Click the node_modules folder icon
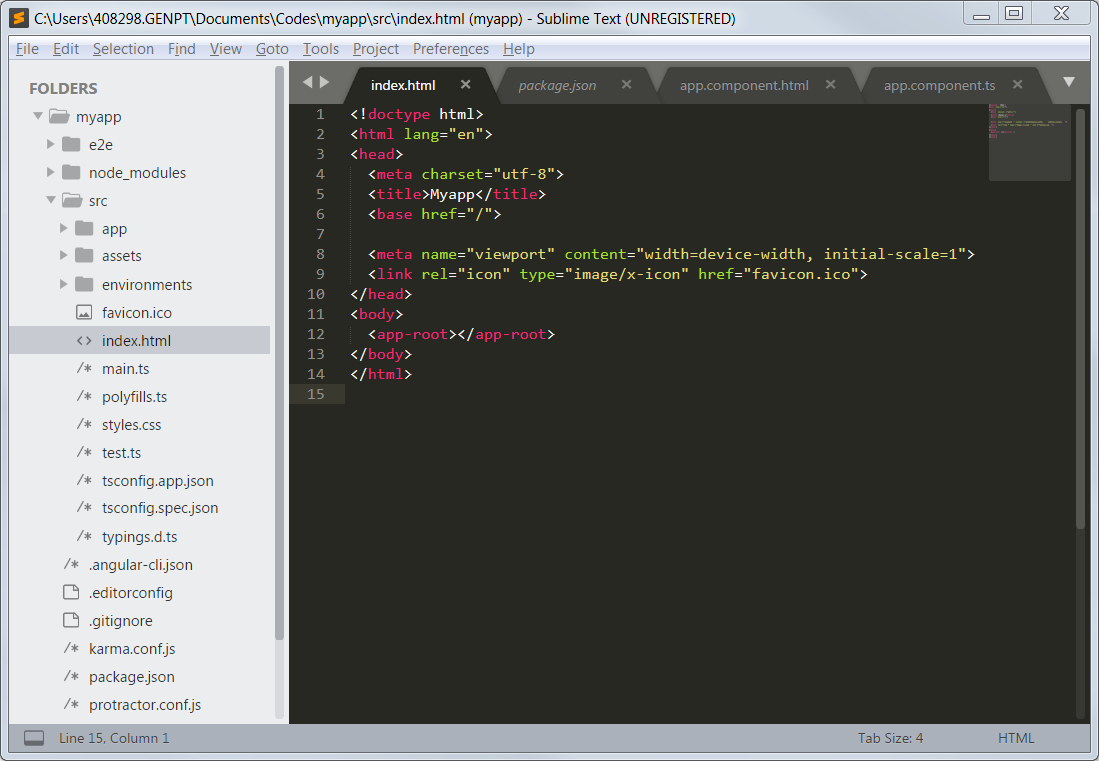The width and height of the screenshot is (1099, 761). click(x=71, y=173)
